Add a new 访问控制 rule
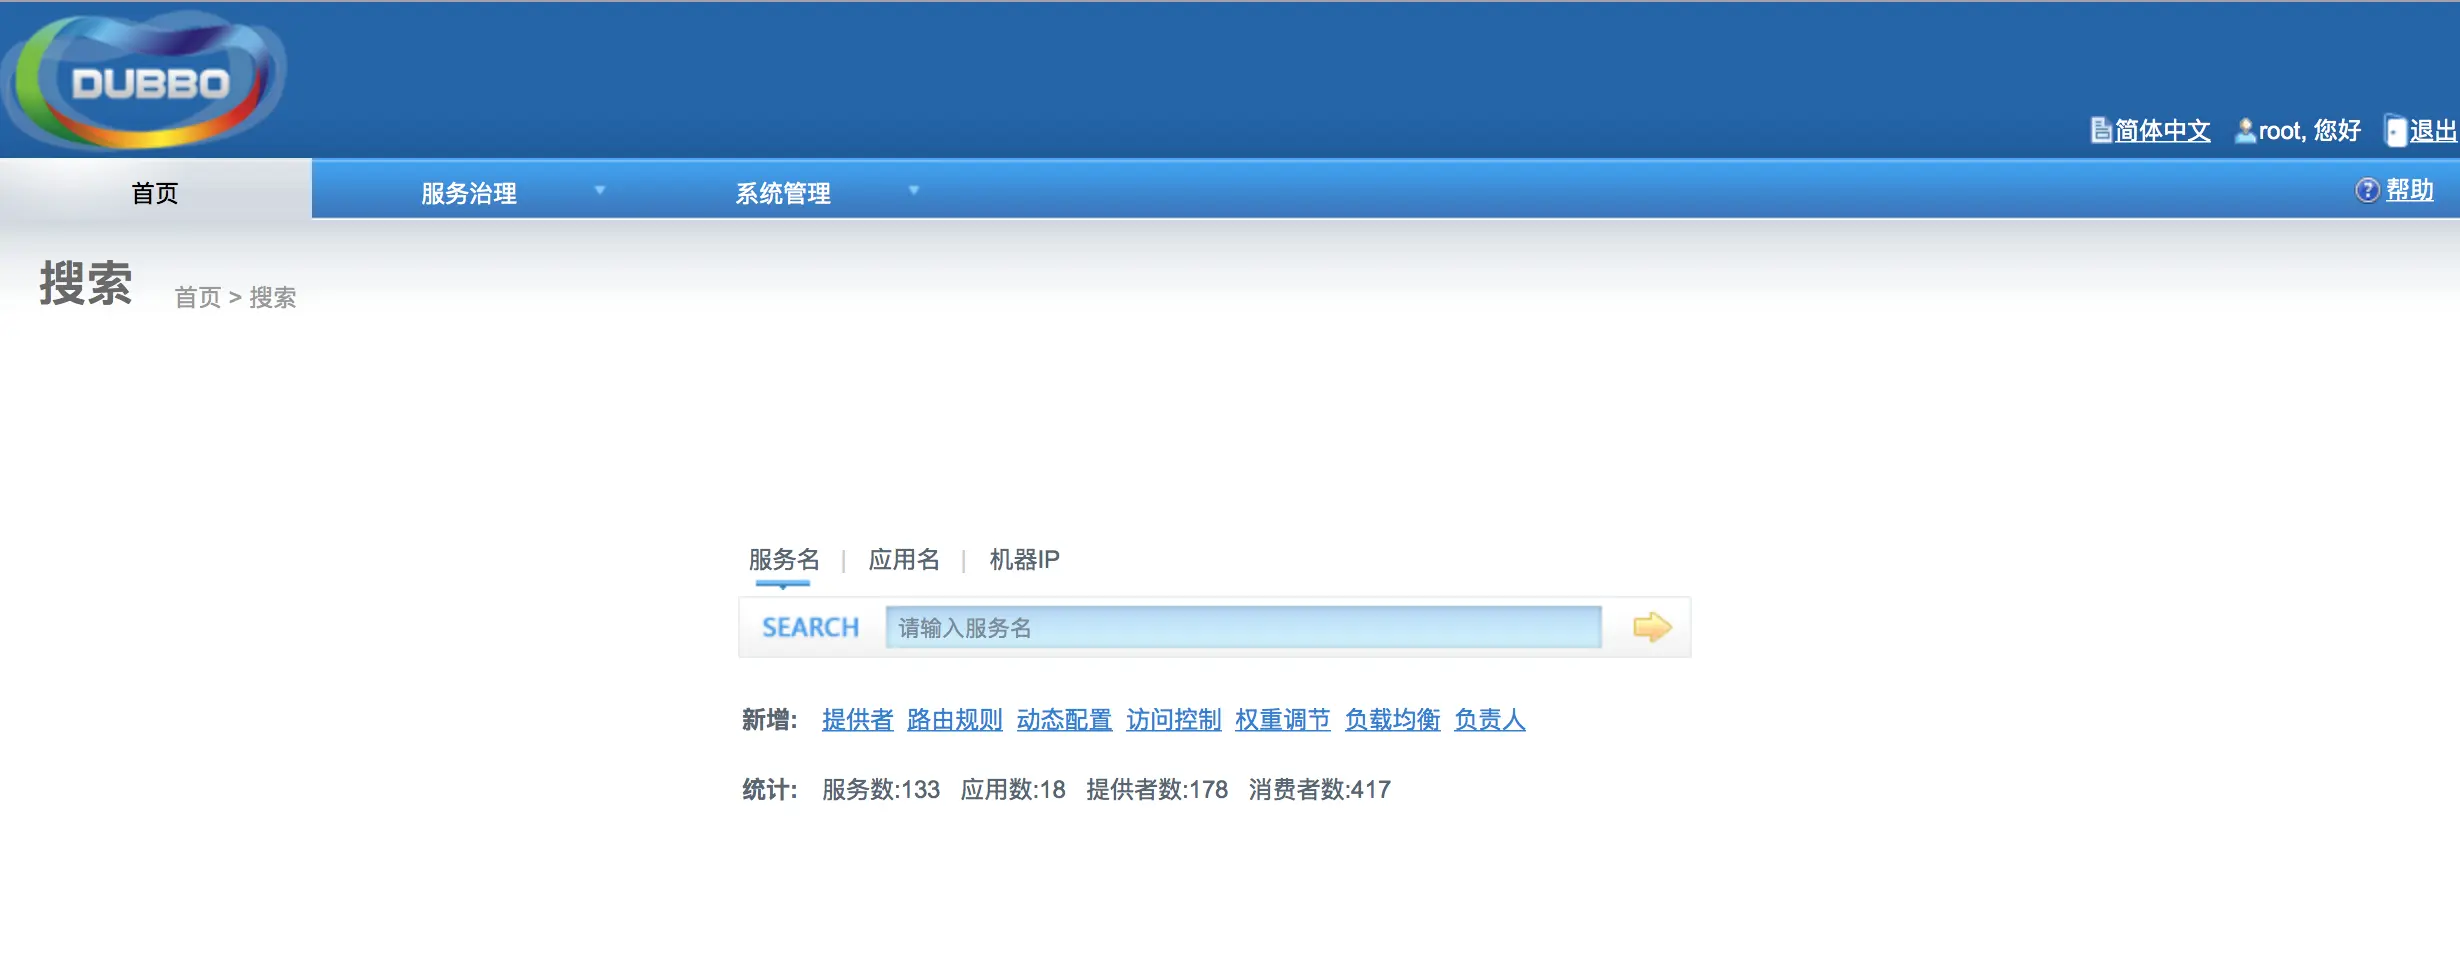 click(1174, 720)
